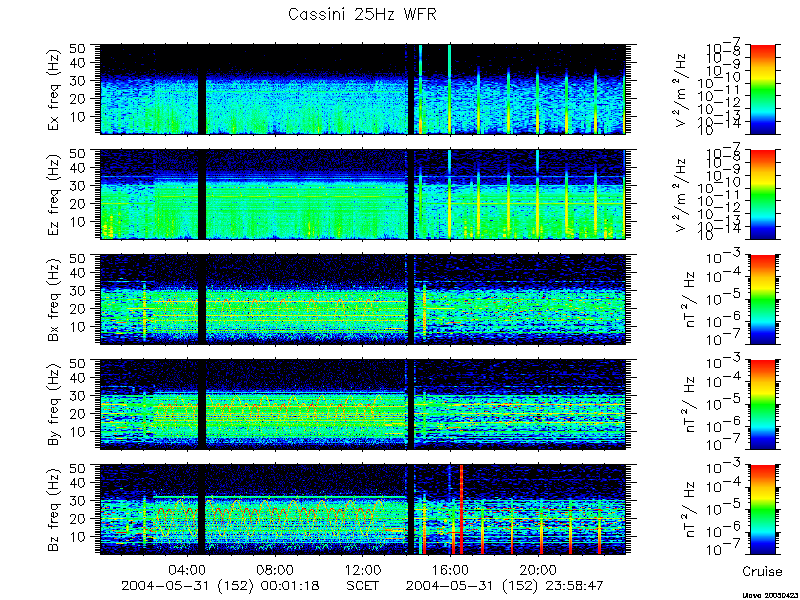Click the Ez panel color scale bar

[763, 194]
